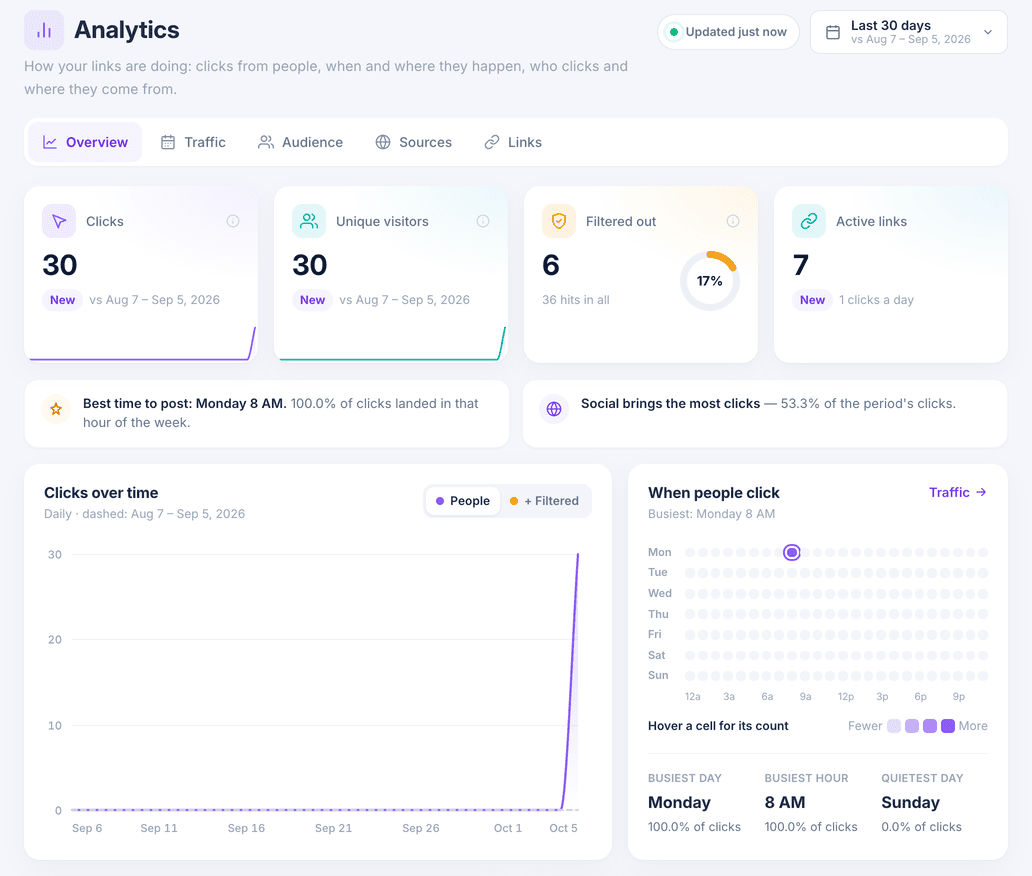Open the Traffic link in When people click
This screenshot has height=876, width=1032.
[x=958, y=492]
